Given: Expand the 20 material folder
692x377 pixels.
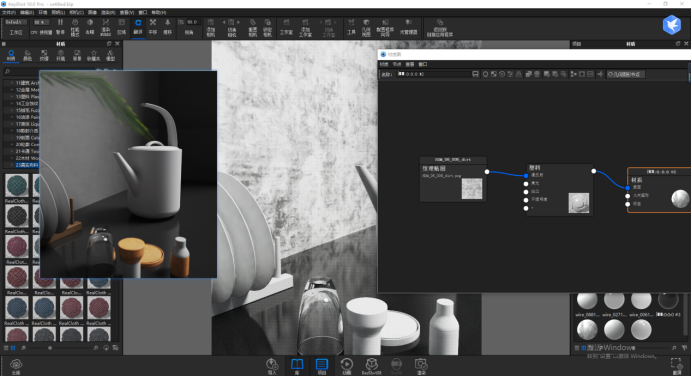Looking at the screenshot, I should [x=12, y=144].
